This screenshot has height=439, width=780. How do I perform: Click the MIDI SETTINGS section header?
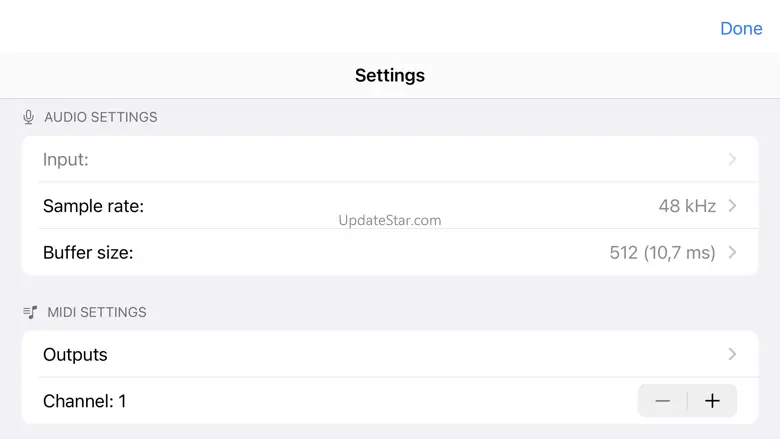pos(97,312)
